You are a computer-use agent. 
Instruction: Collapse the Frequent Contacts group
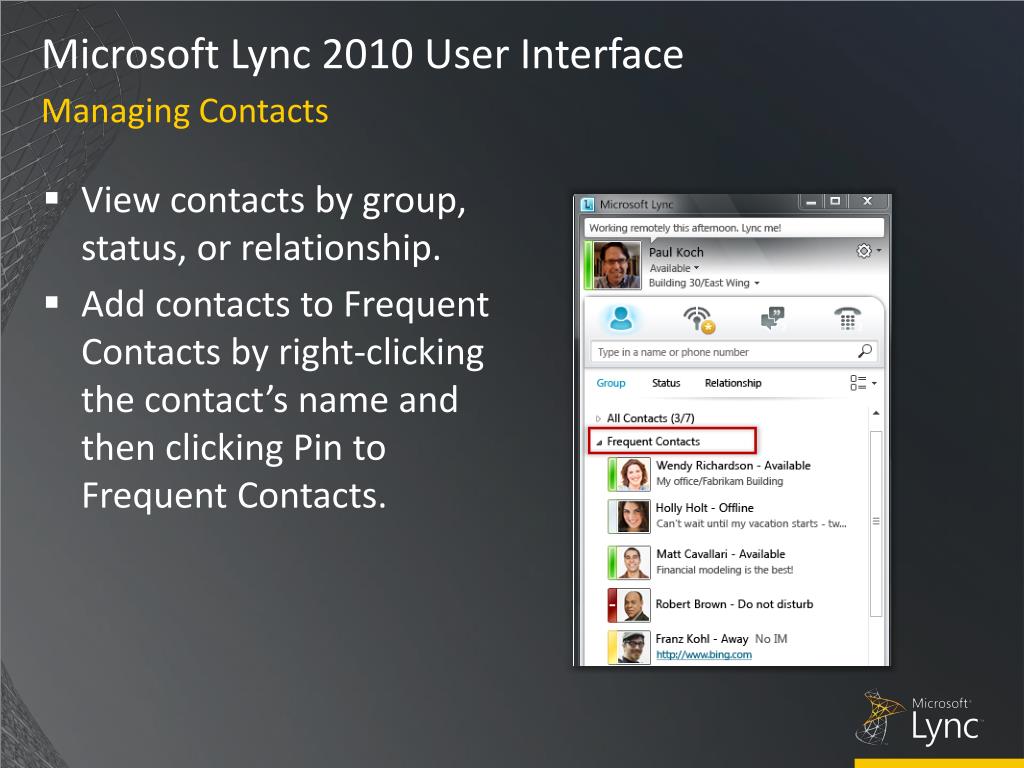coord(598,443)
